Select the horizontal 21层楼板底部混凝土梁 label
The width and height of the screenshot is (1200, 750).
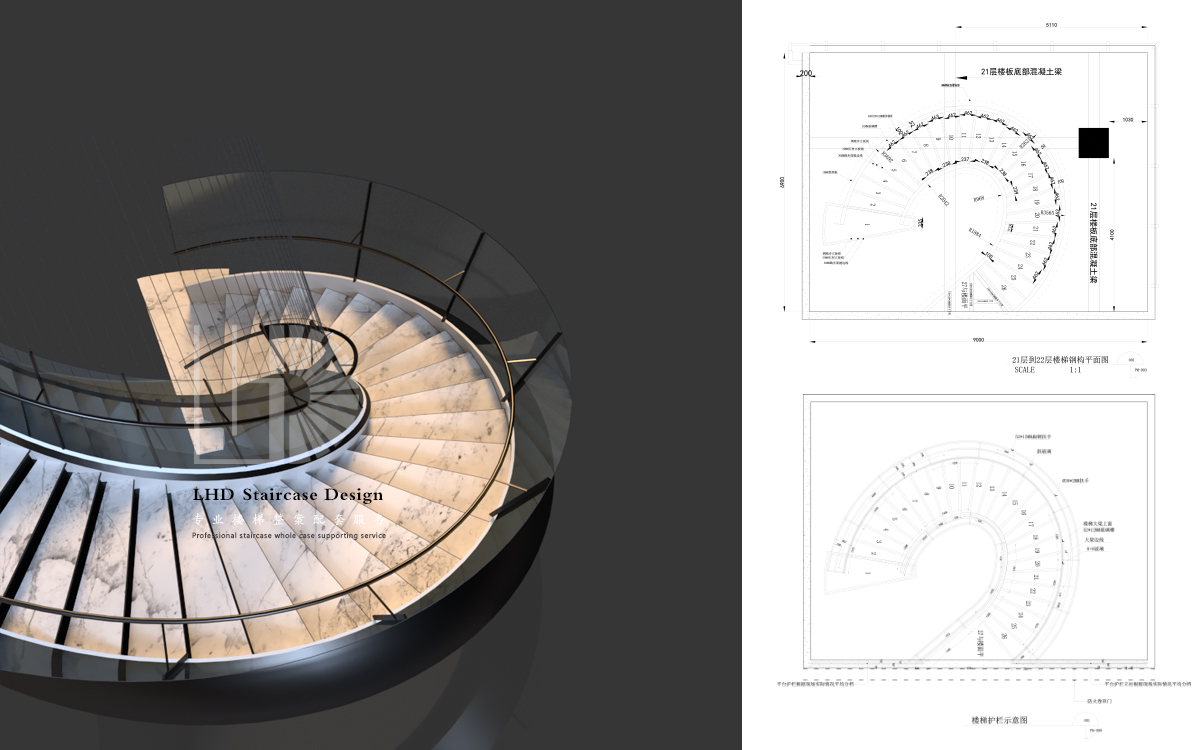pyautogui.click(x=1022, y=73)
